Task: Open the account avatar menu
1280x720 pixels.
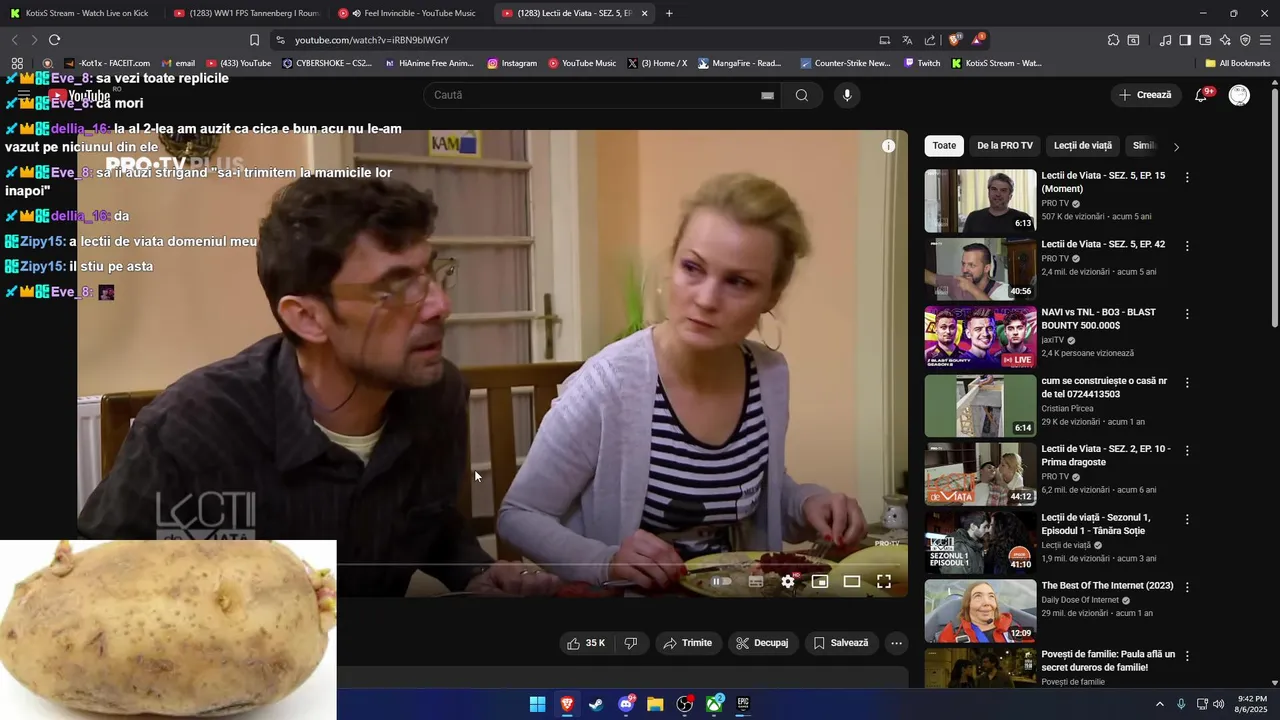Action: tap(1239, 95)
